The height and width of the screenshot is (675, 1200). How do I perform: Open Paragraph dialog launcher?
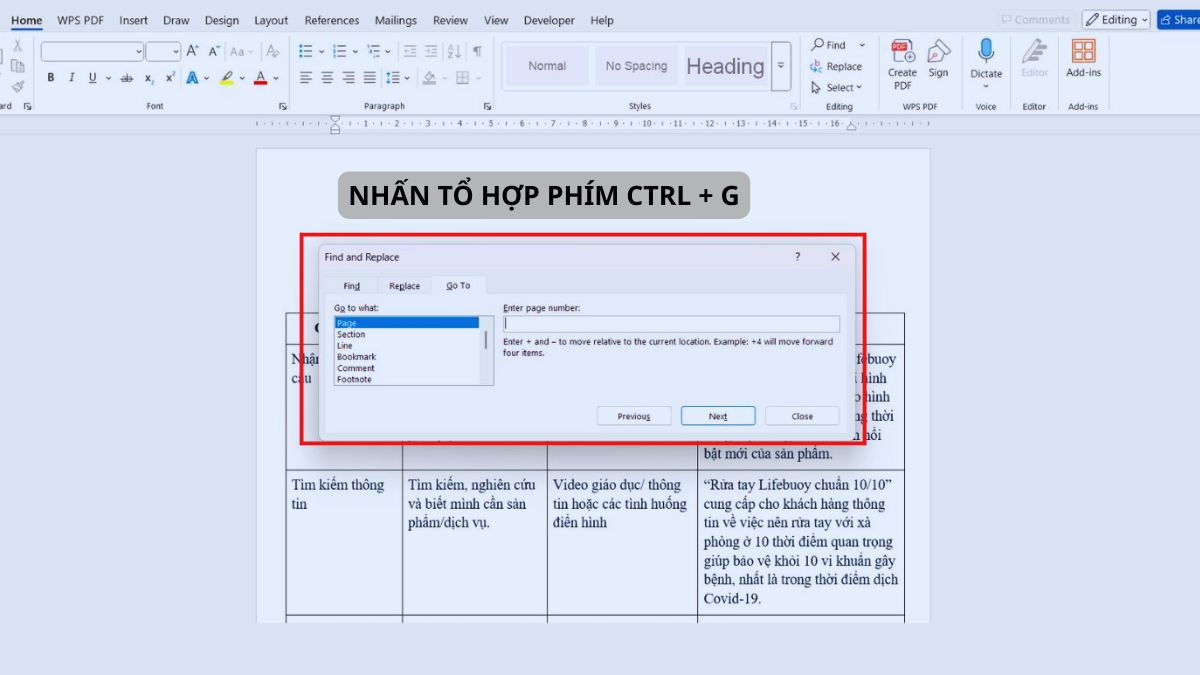point(487,106)
